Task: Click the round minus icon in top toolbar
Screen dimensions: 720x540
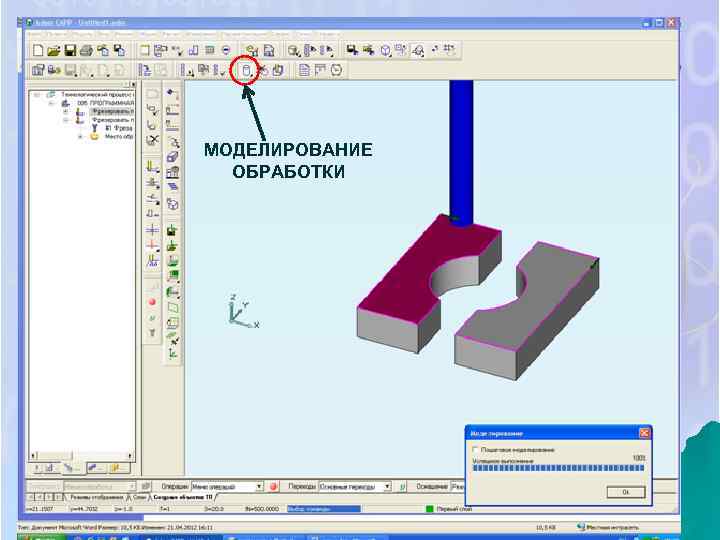Action: (226, 50)
